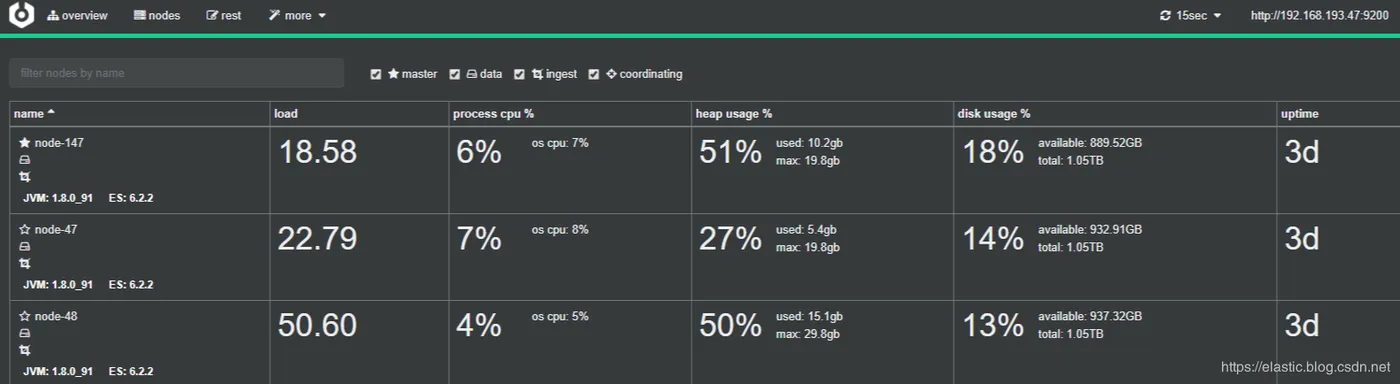Click the master star icon for node-147

click(x=25, y=143)
